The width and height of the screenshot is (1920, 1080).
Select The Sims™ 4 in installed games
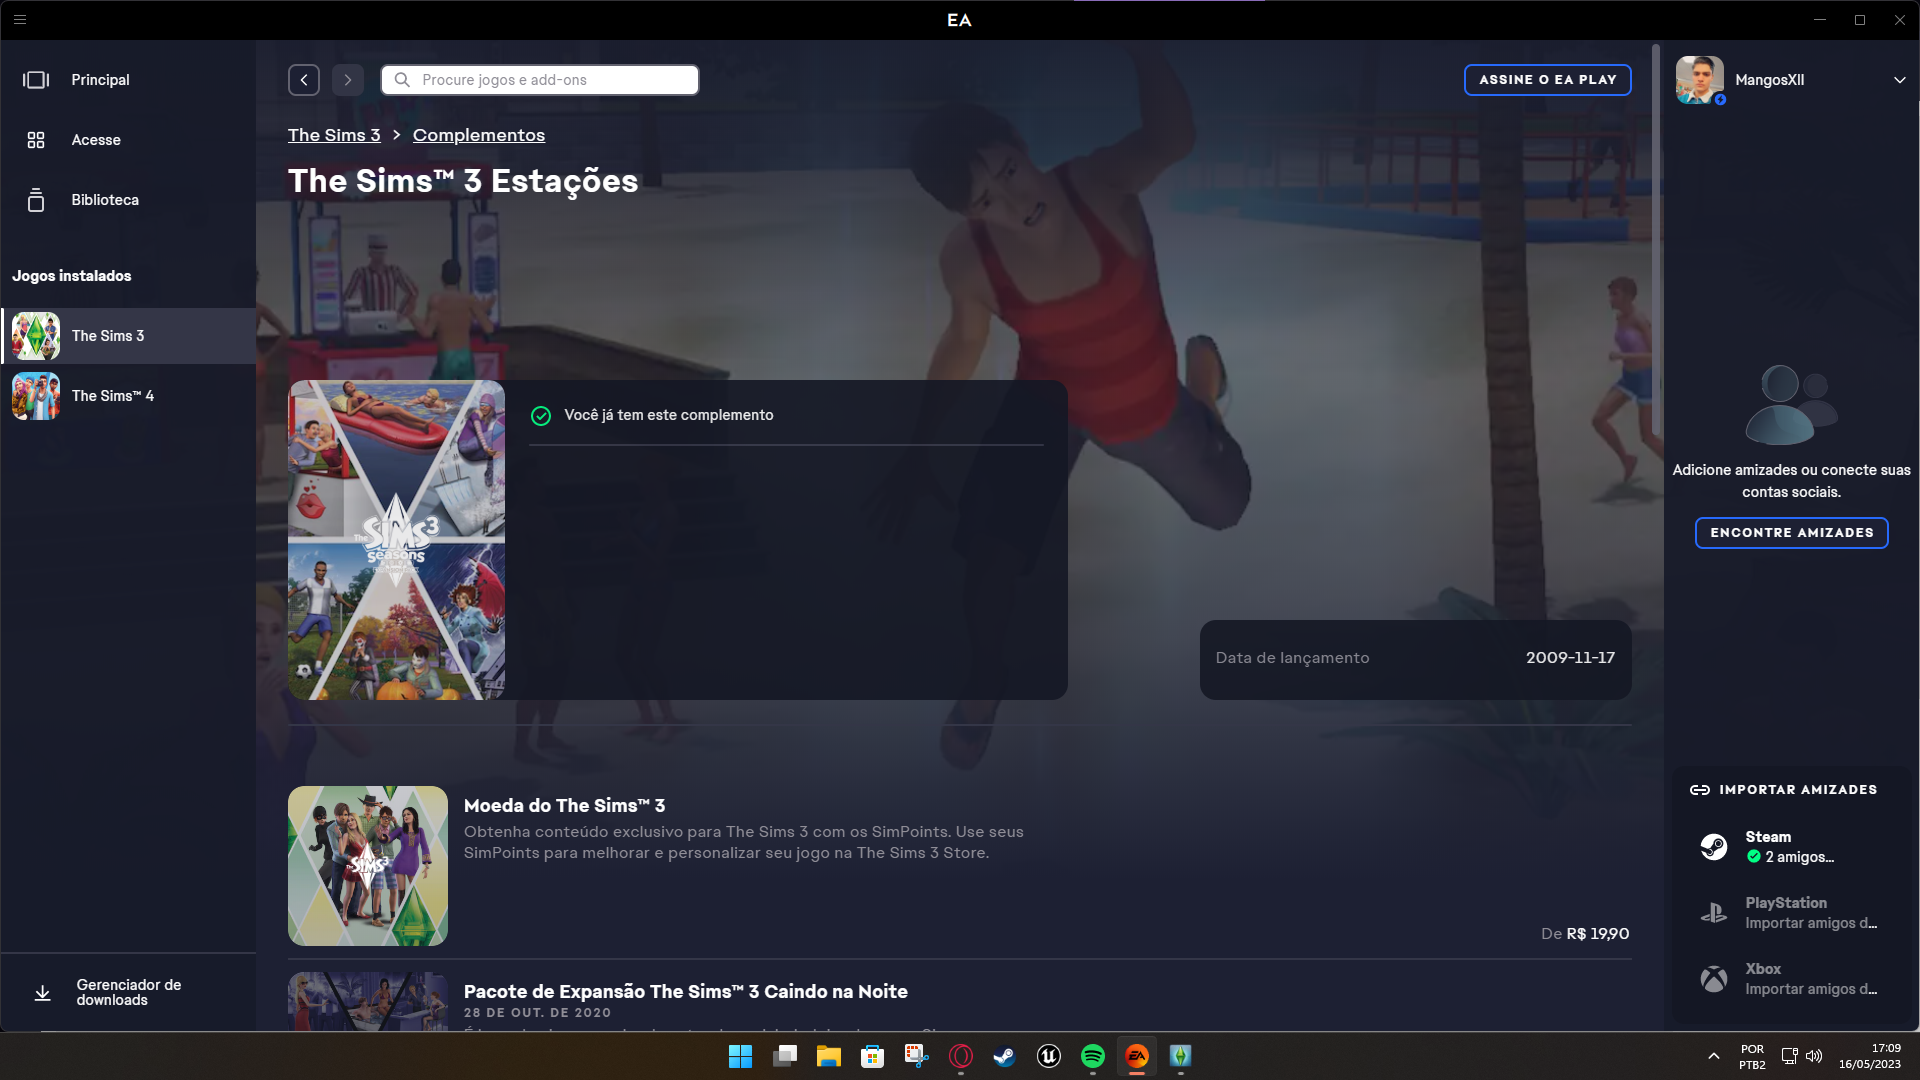tap(128, 396)
